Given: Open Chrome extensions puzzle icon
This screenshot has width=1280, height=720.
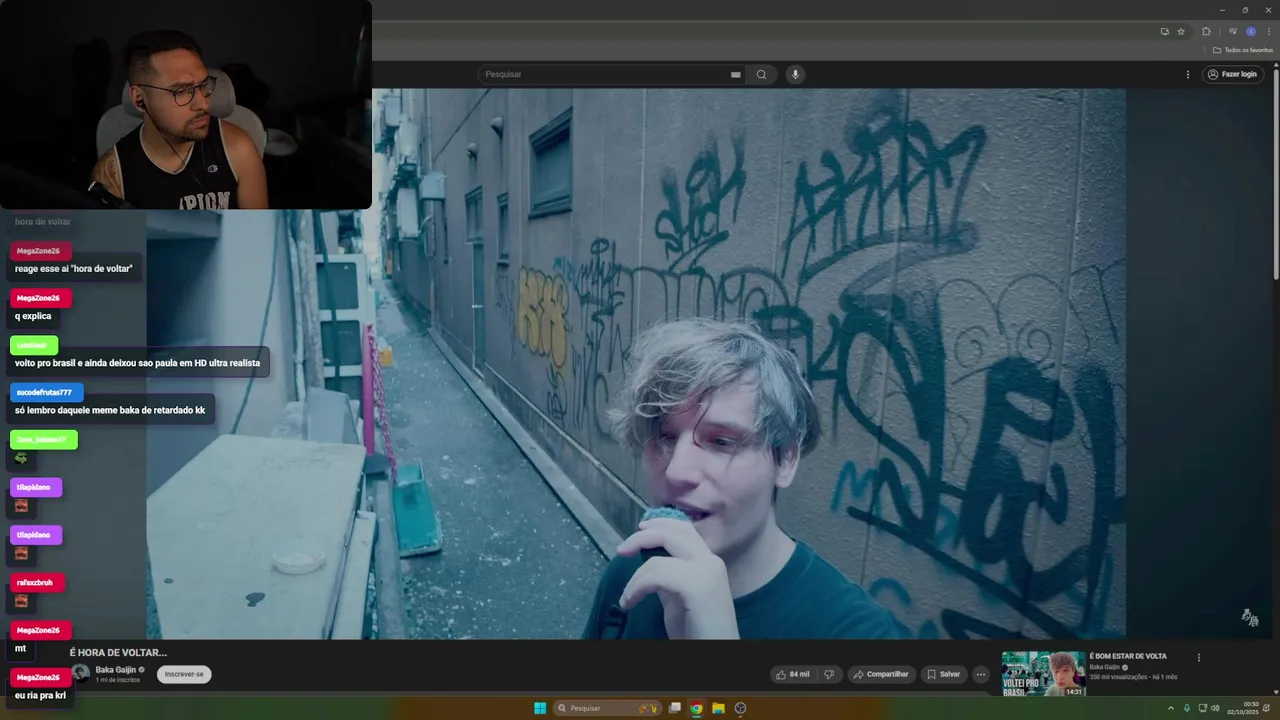Looking at the screenshot, I should 1206,31.
